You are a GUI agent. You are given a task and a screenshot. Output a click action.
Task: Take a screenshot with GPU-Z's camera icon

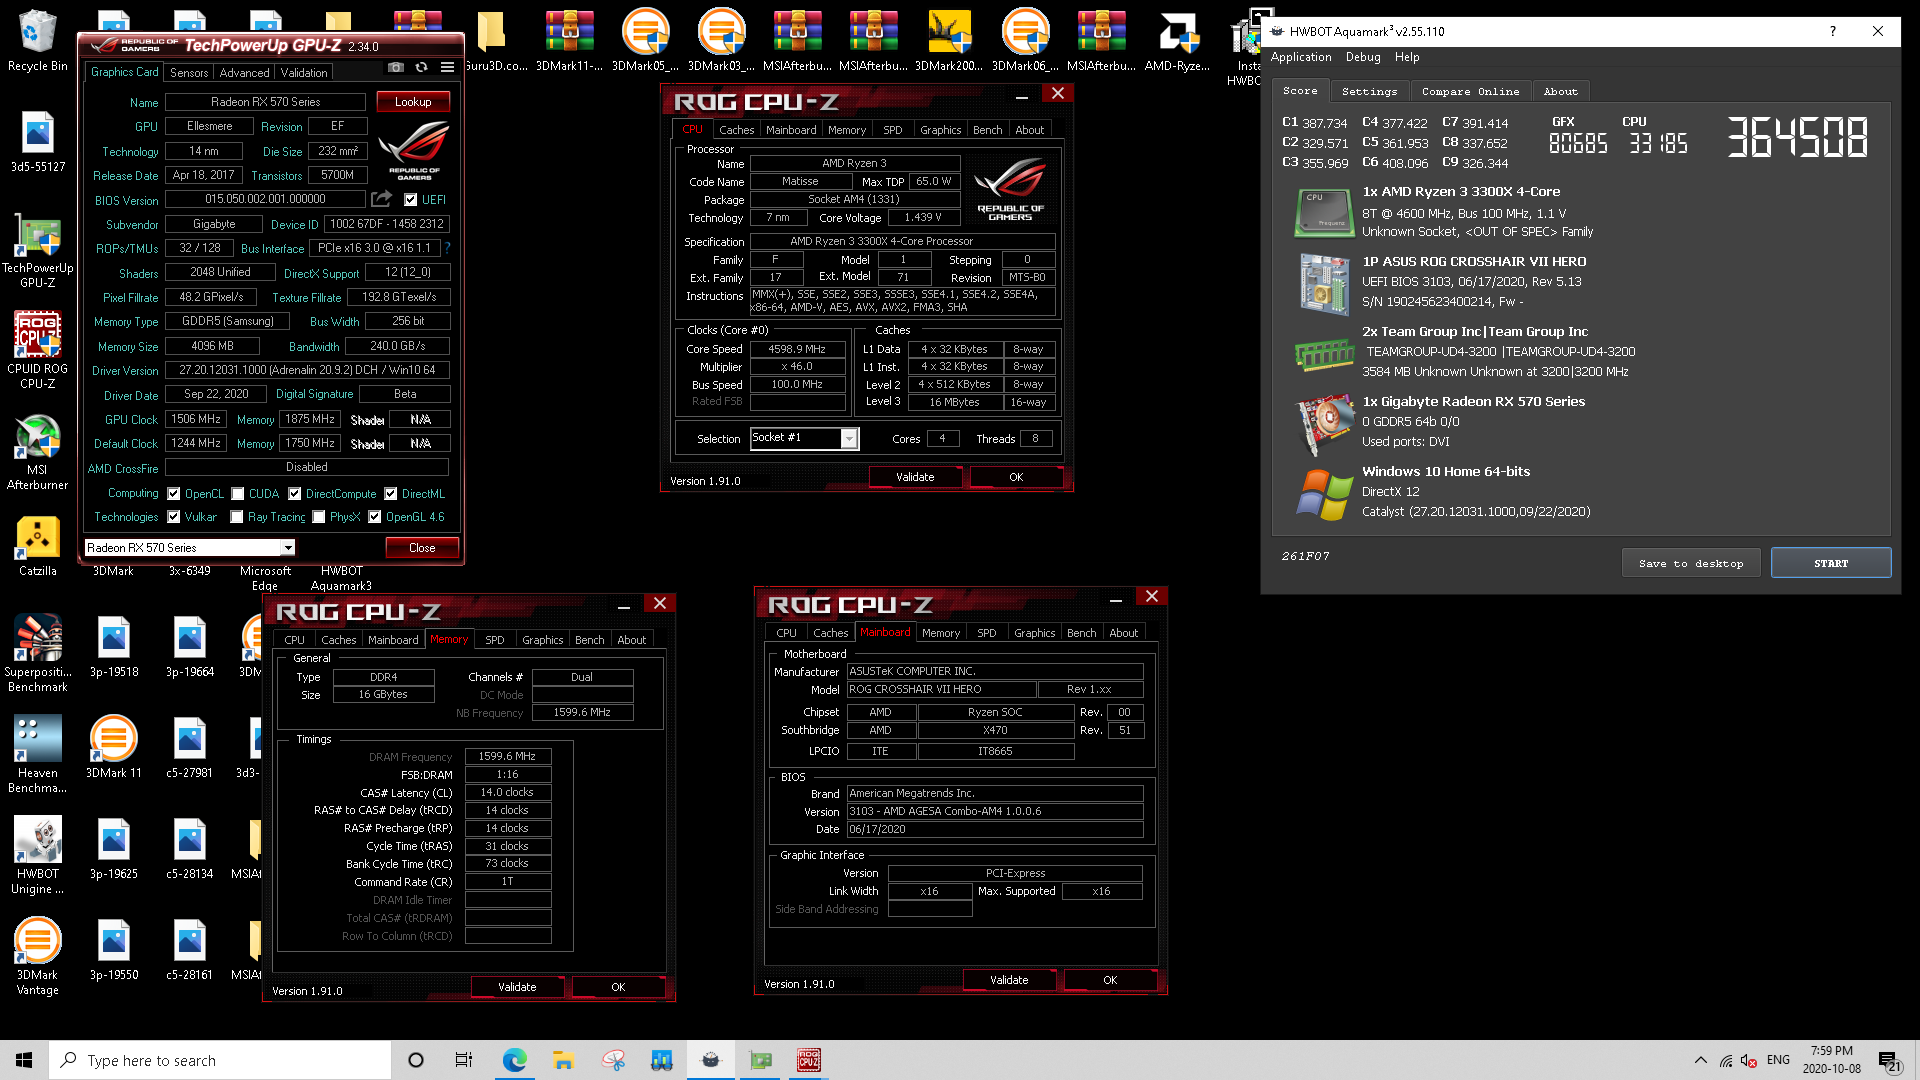pyautogui.click(x=396, y=68)
